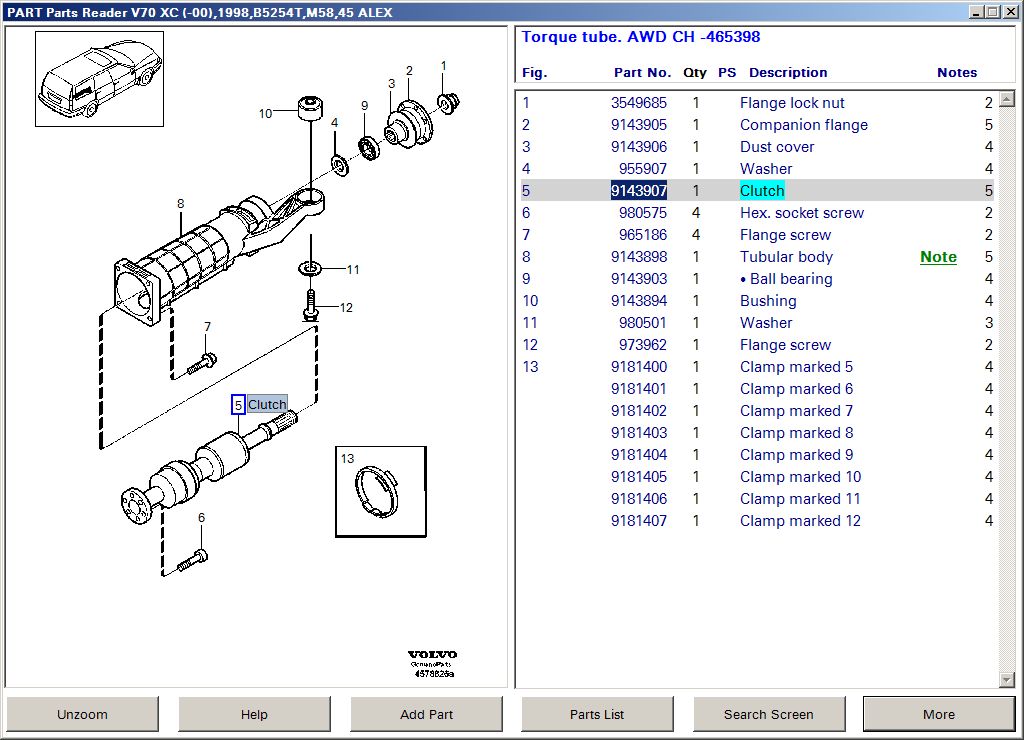Screen dimensions: 1024x740
Task: Click the Notes column header
Action: (957, 72)
